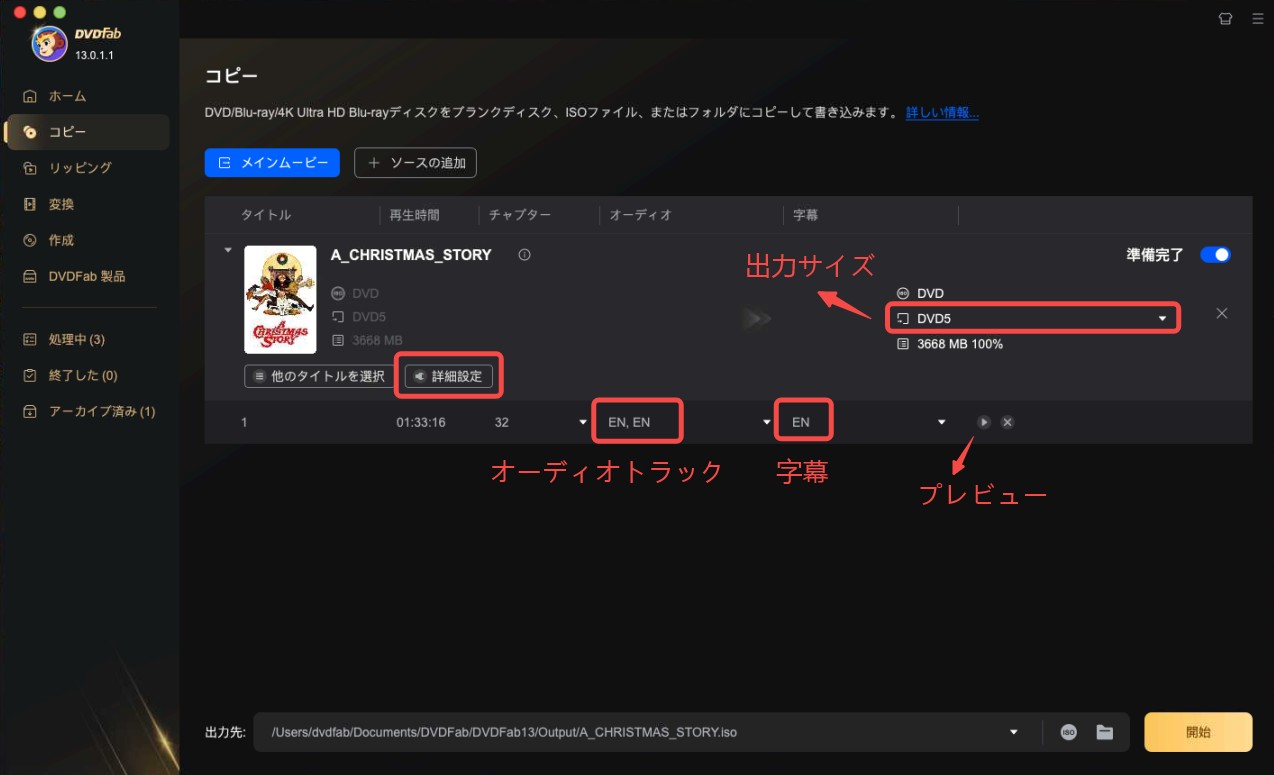Image resolution: width=1274 pixels, height=775 pixels.
Task: Click the チャプター column header
Action: tap(520, 215)
